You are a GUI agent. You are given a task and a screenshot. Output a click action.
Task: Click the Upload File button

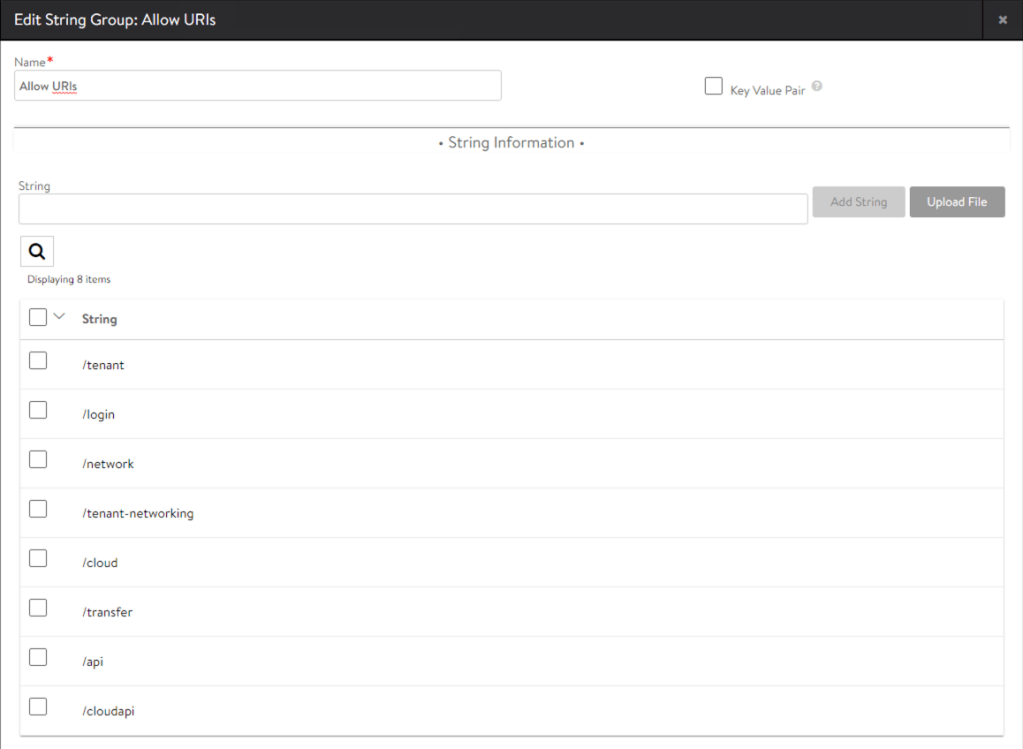click(x=956, y=202)
